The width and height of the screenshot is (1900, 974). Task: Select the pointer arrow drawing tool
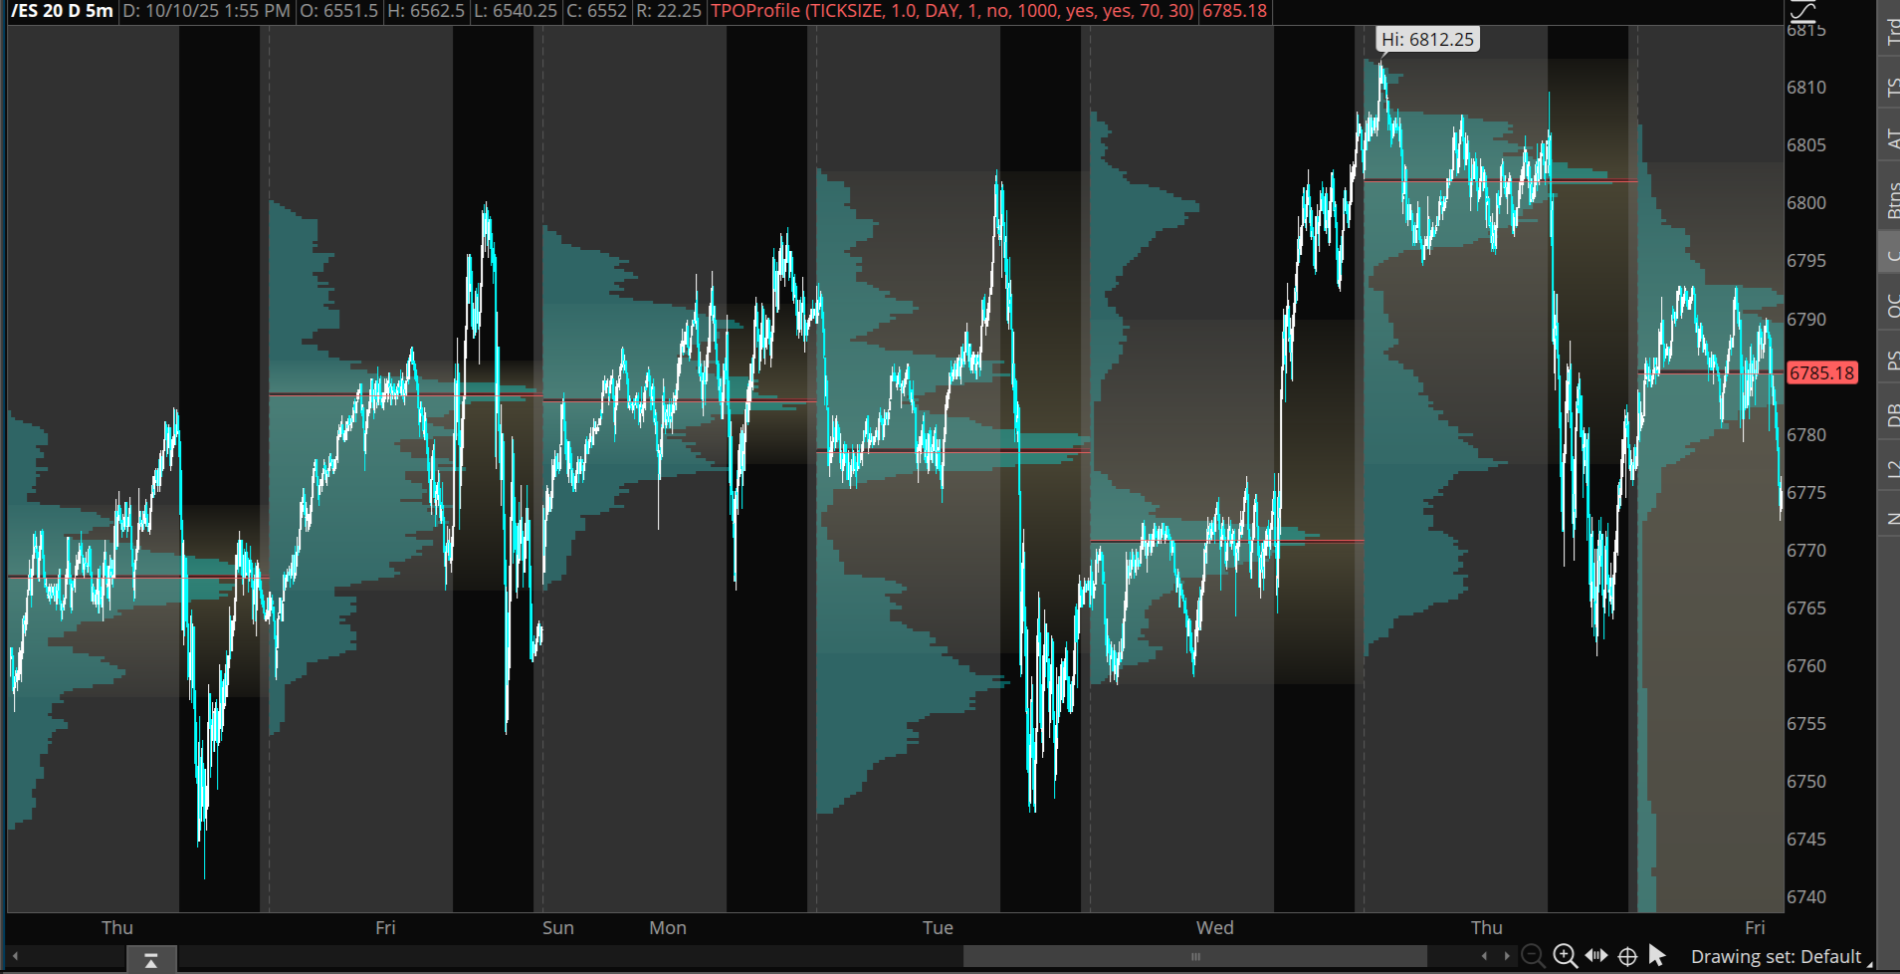[x=1657, y=956]
